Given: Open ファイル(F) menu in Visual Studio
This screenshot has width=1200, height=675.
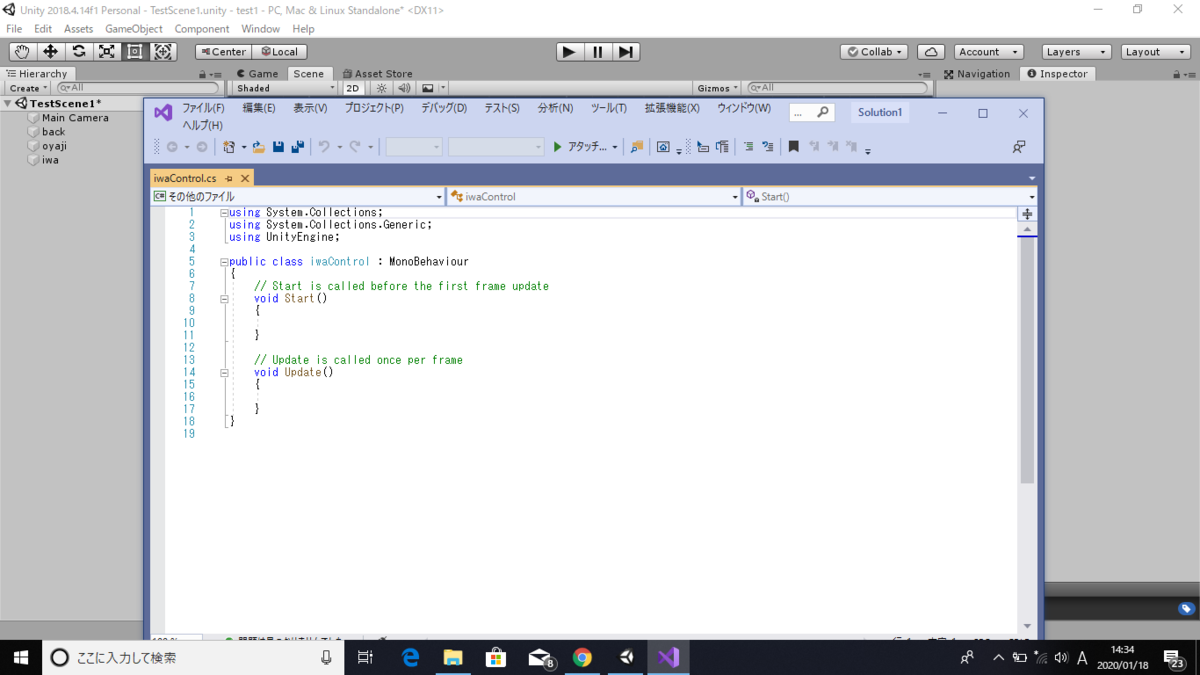Looking at the screenshot, I should (203, 108).
